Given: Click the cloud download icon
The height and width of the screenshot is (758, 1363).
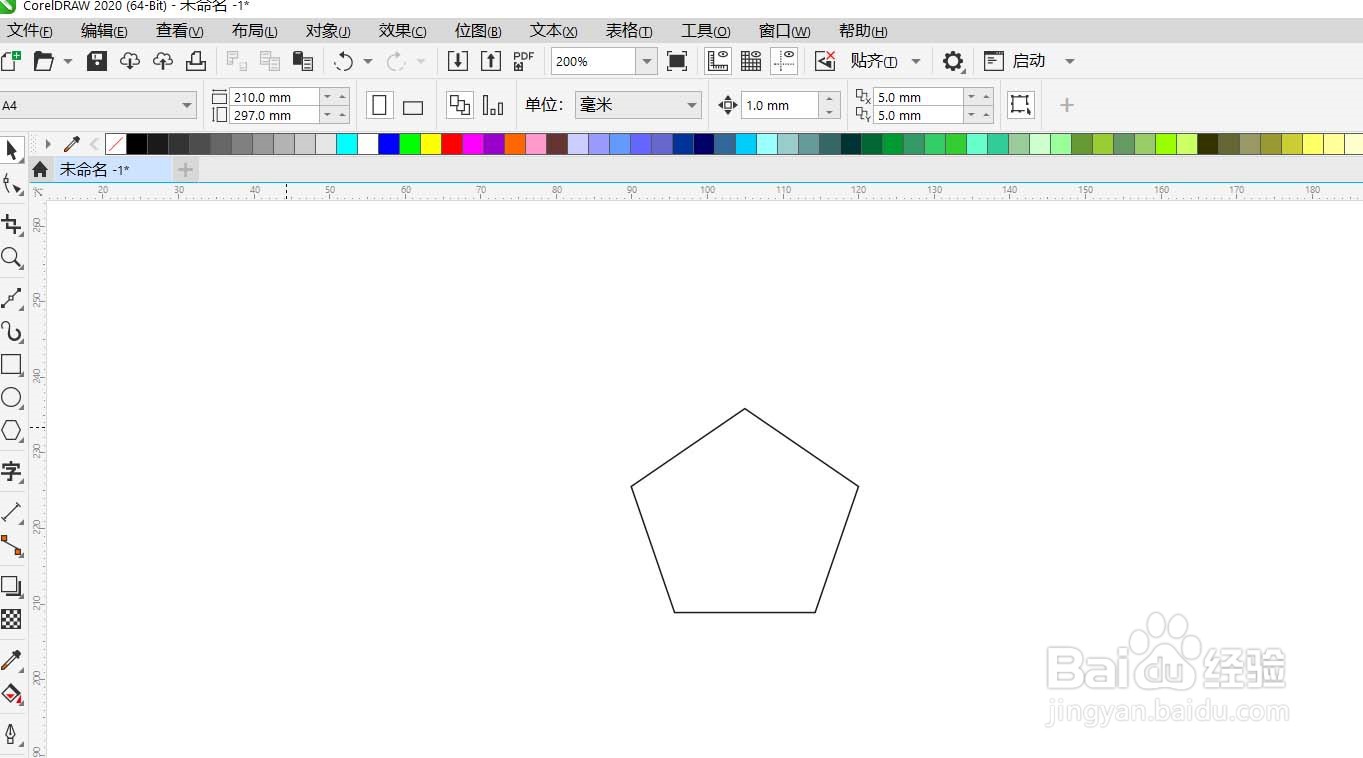Looking at the screenshot, I should (x=130, y=61).
